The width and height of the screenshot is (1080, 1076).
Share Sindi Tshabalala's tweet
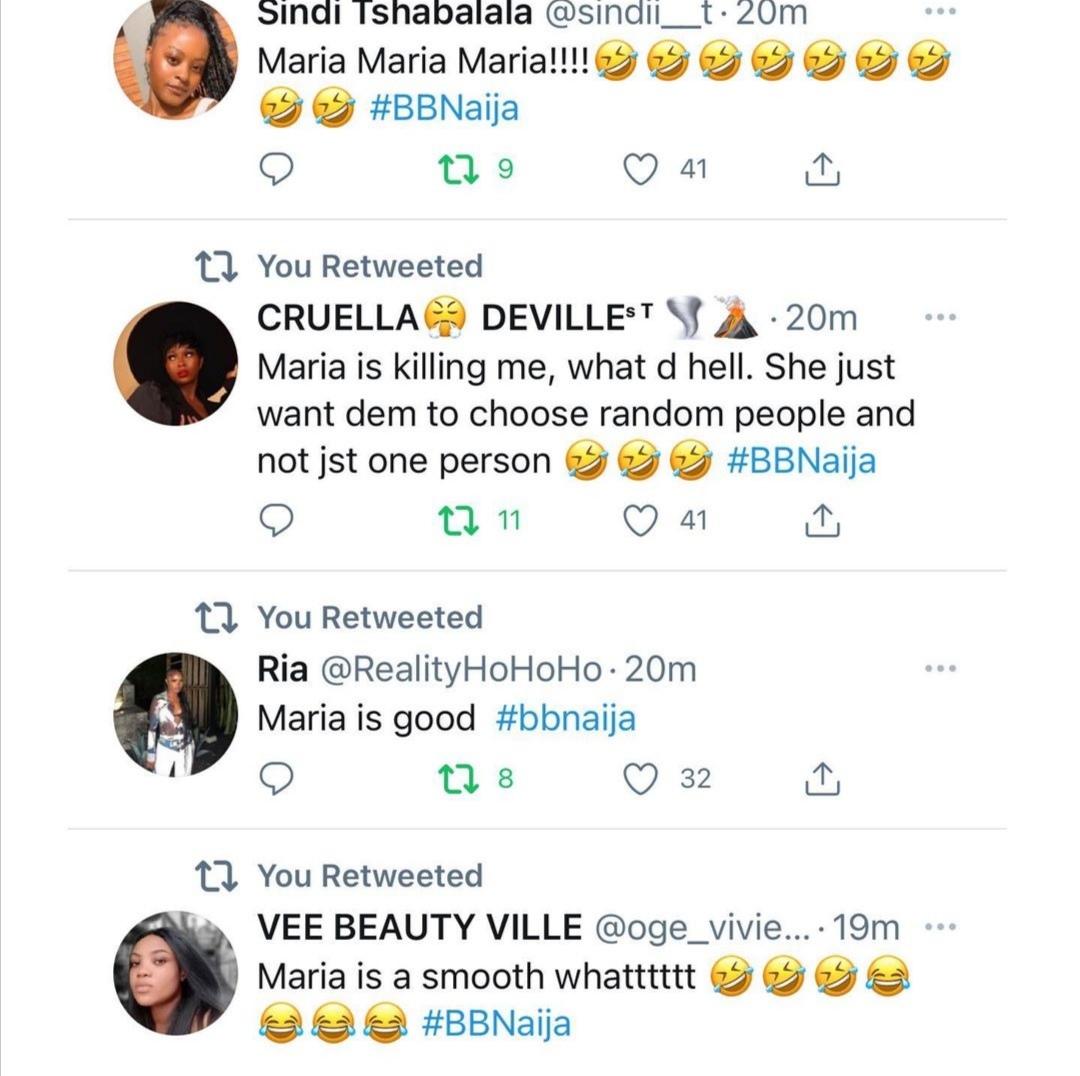point(823,170)
